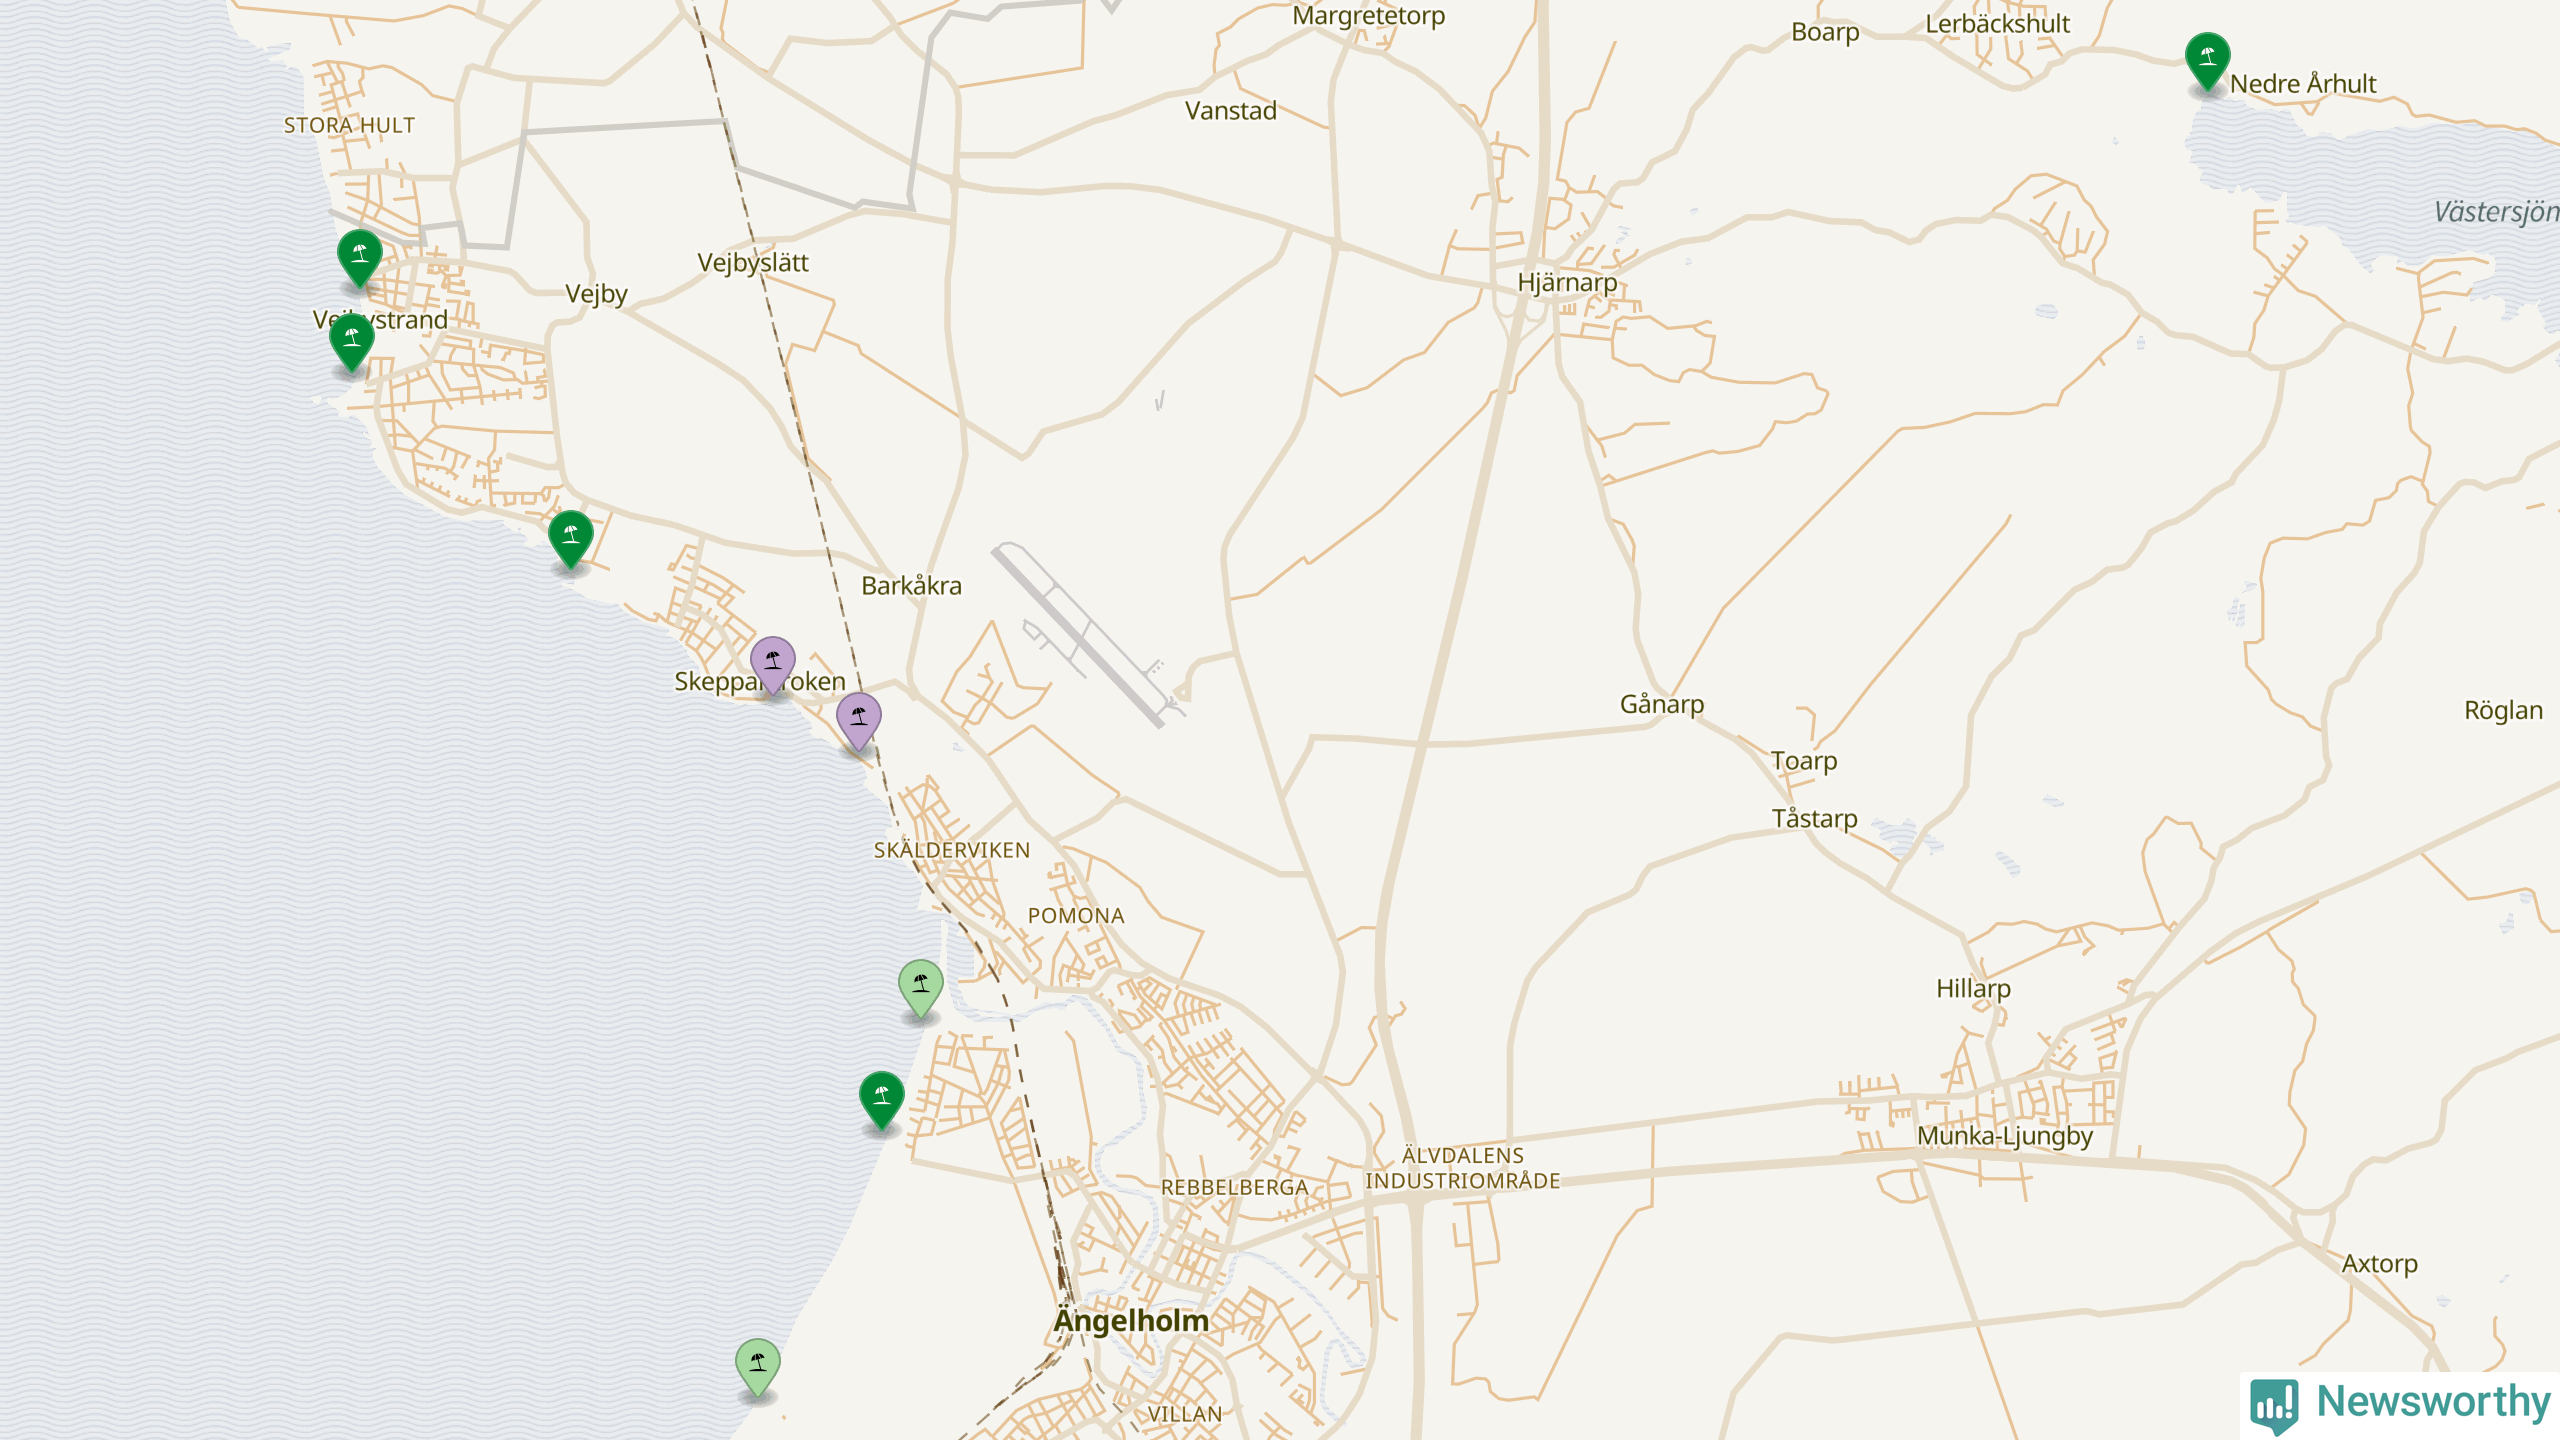Click the REBBELBERGA district label

[1234, 1188]
